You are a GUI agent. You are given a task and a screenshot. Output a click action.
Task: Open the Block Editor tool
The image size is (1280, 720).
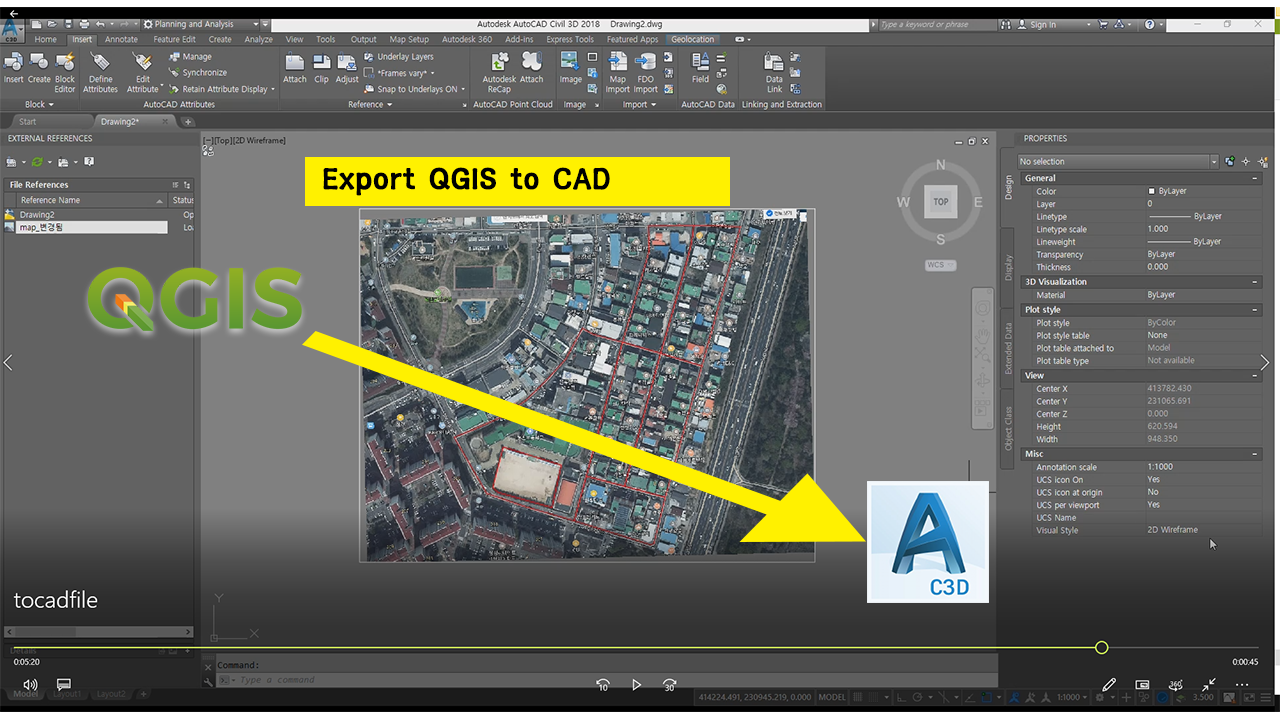[x=65, y=73]
